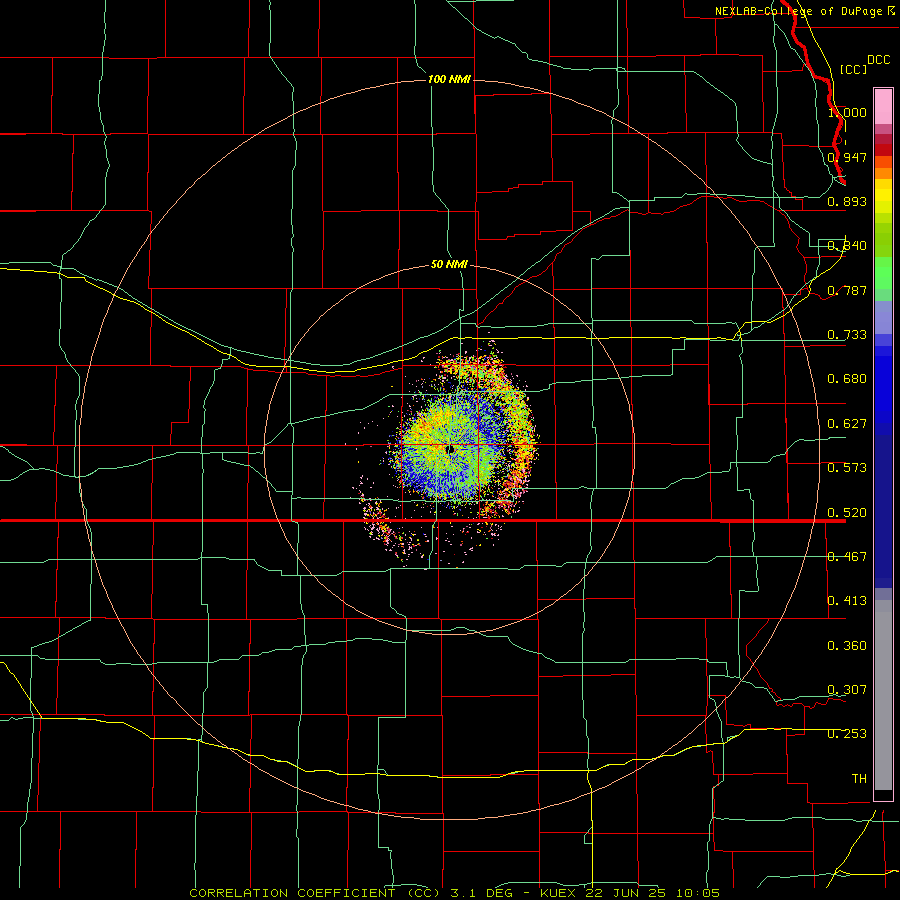Click the 50 NMI range ring label

(x=449, y=264)
